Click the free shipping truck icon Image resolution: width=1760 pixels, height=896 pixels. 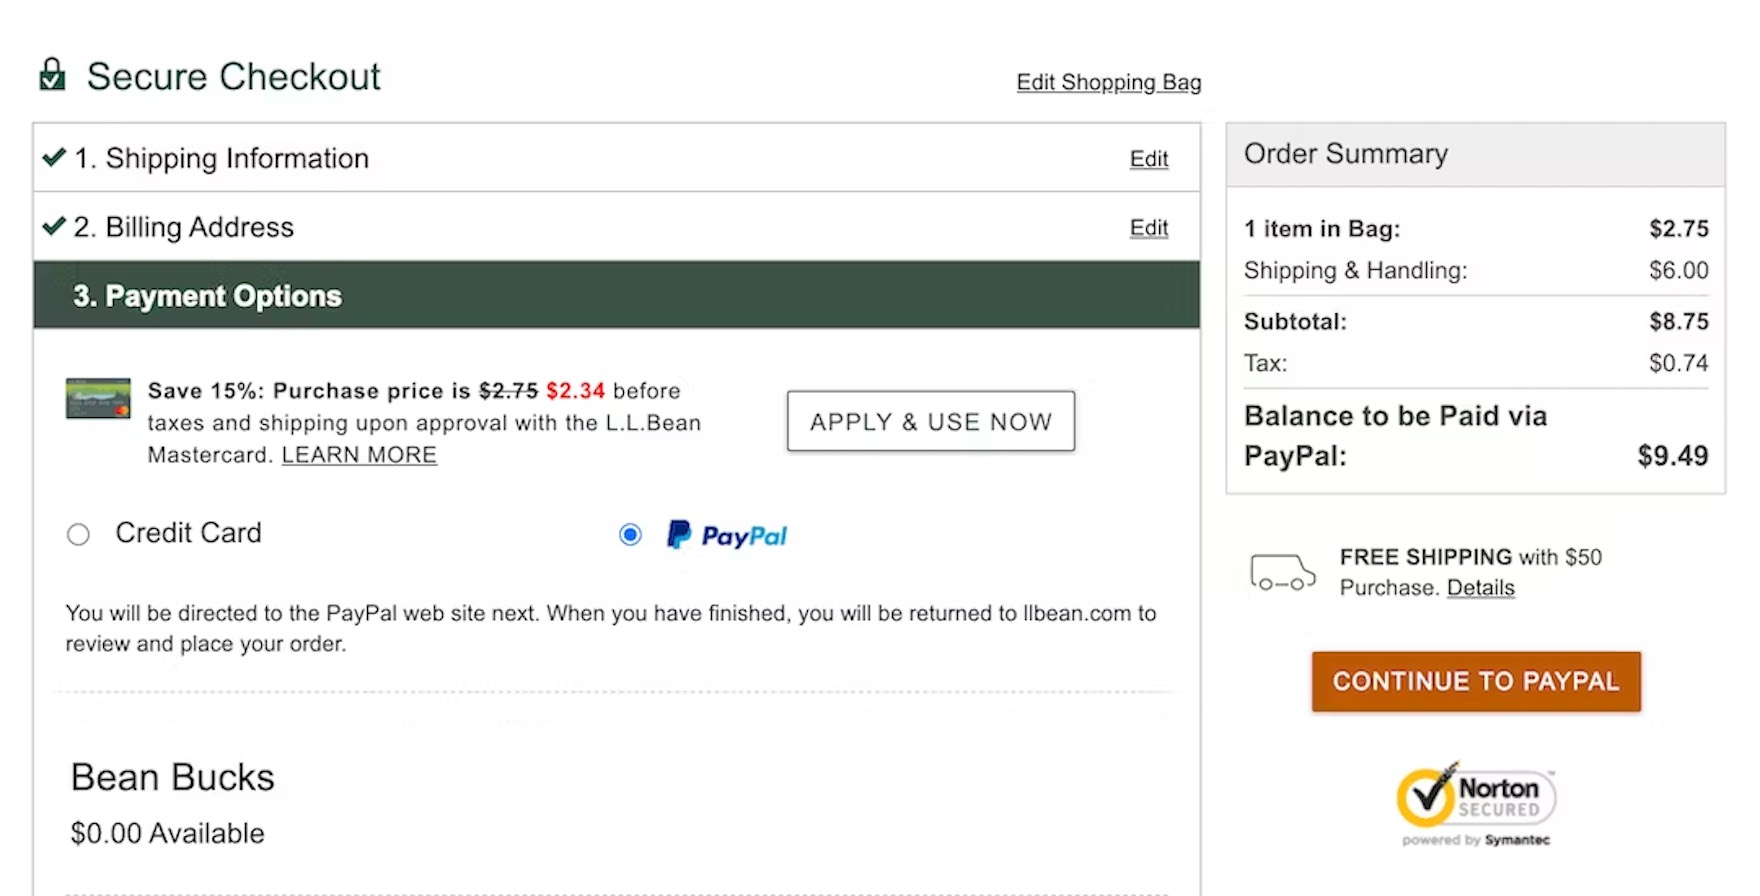tap(1282, 572)
